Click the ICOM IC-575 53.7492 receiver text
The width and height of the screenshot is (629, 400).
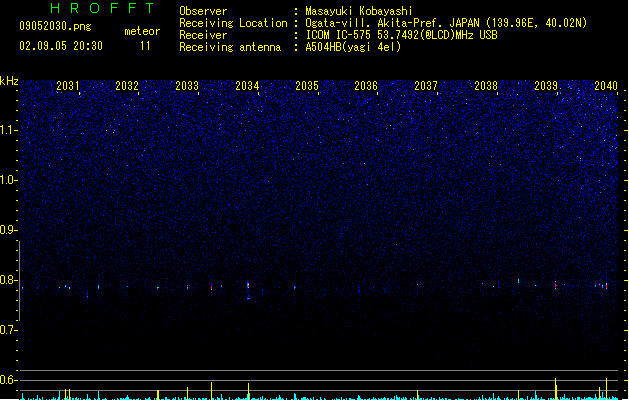[x=402, y=35]
